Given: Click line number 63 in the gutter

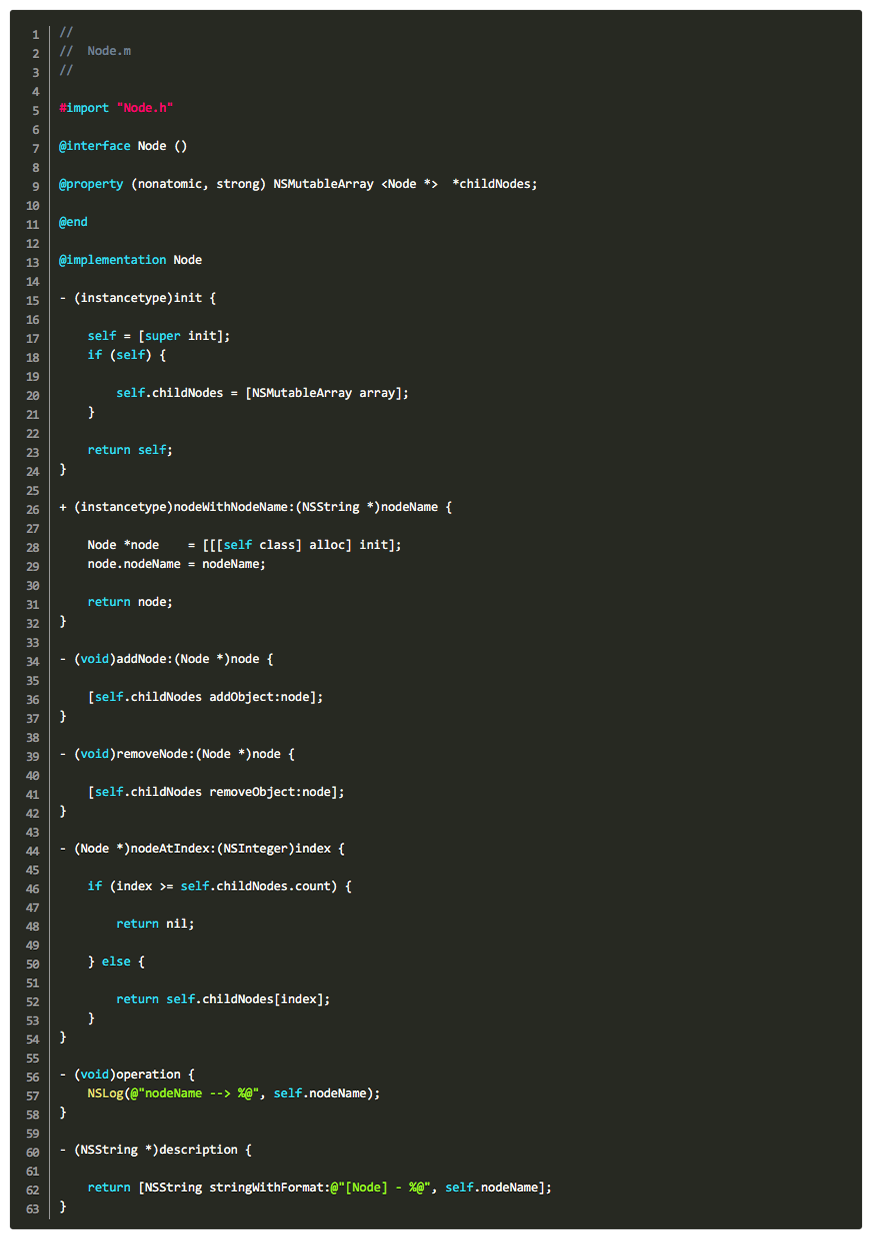Looking at the screenshot, I should click(32, 1207).
